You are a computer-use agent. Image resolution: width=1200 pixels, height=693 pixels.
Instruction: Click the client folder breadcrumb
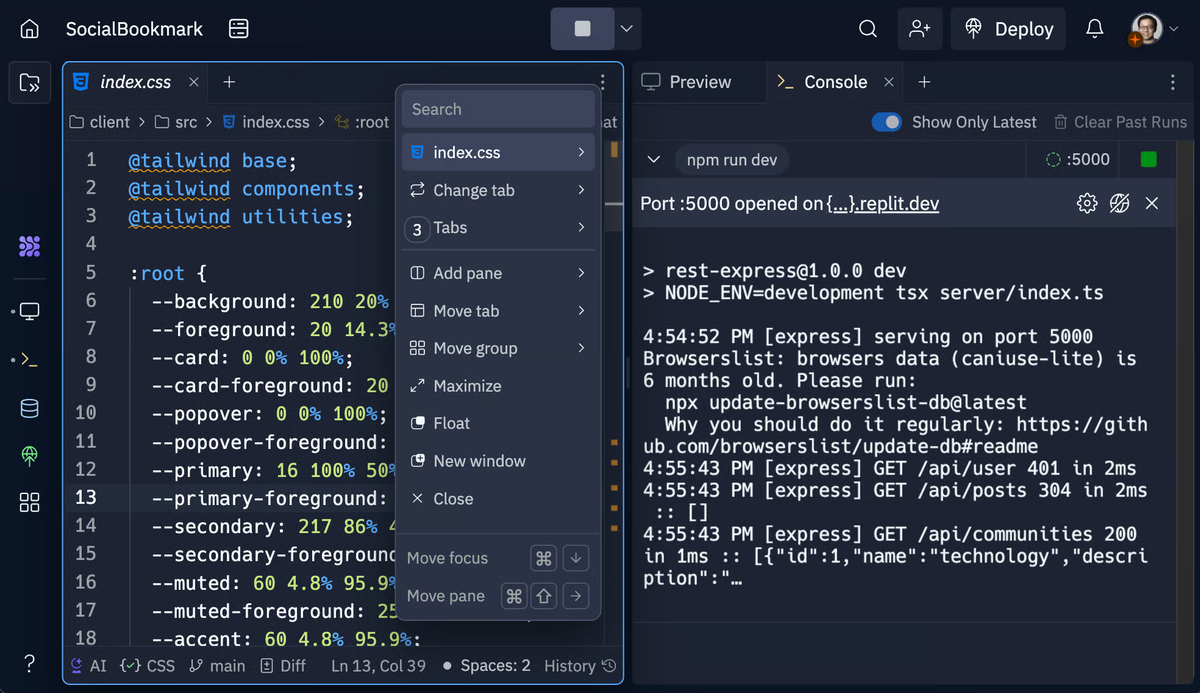click(x=100, y=122)
